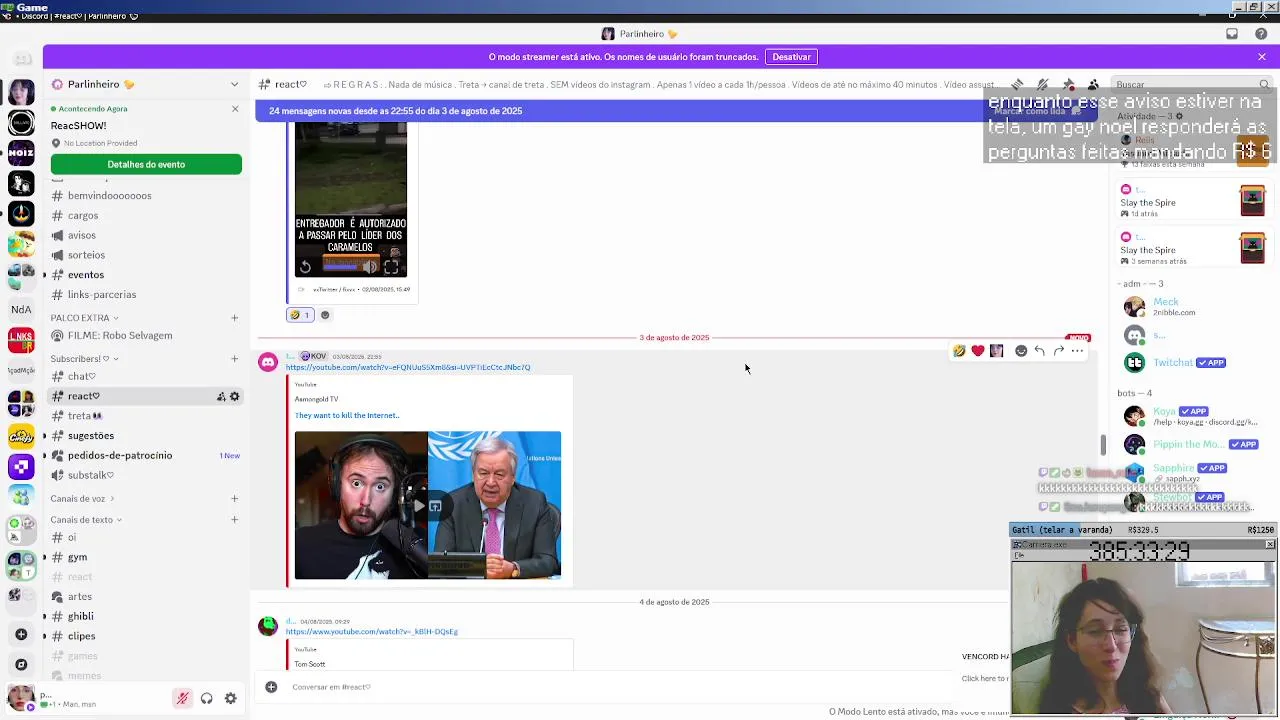Open add reaction picker on message

(x=1021, y=351)
